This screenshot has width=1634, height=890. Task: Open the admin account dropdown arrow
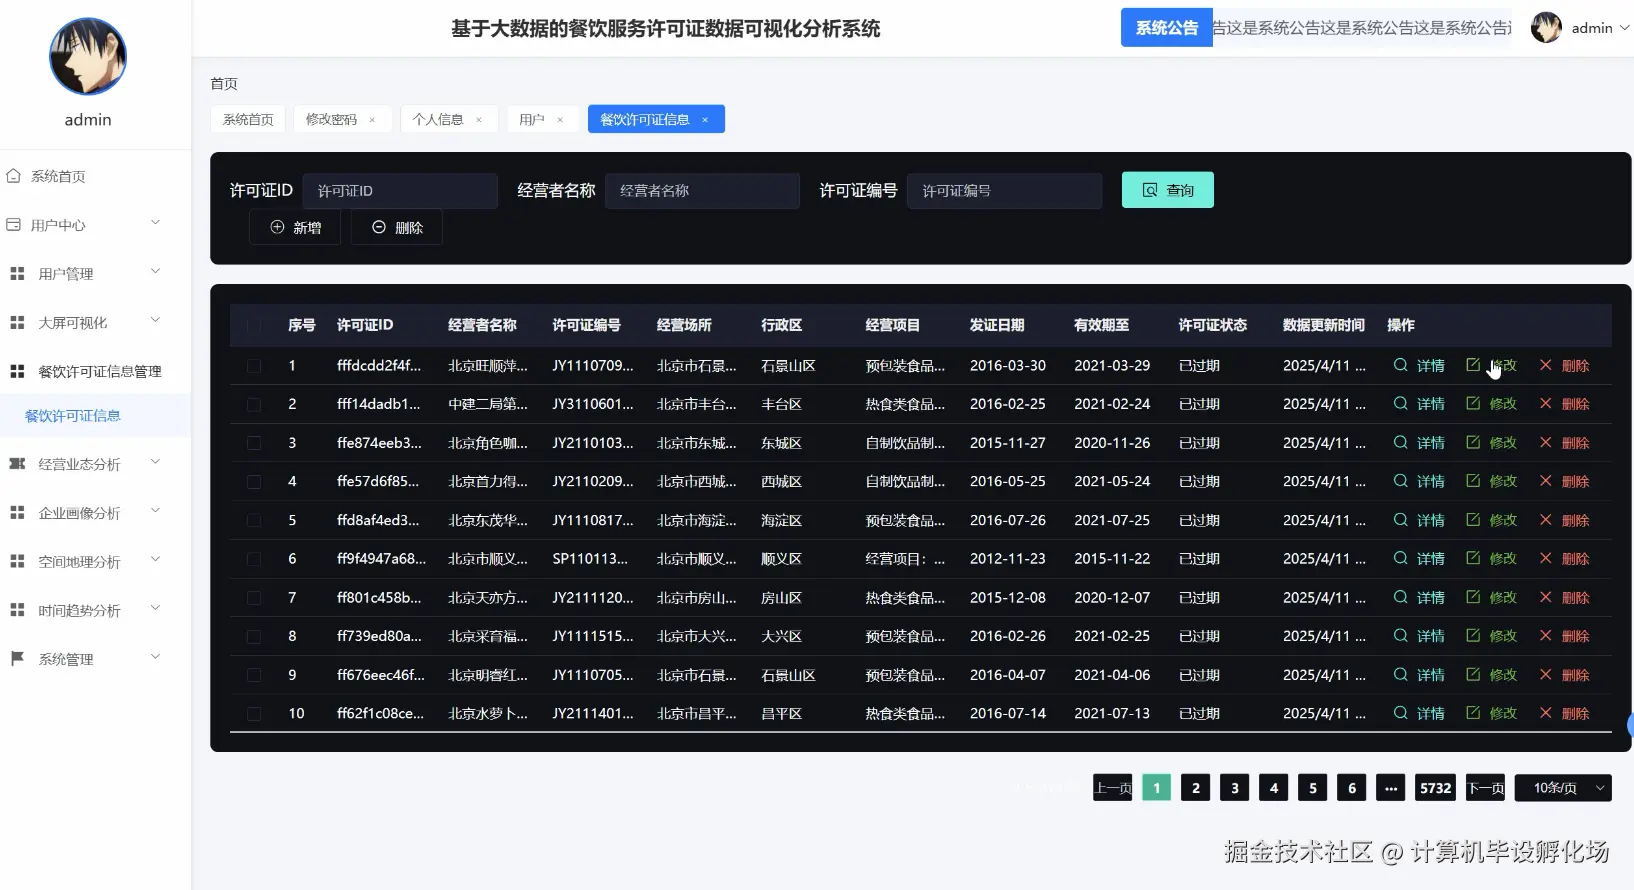click(1624, 28)
